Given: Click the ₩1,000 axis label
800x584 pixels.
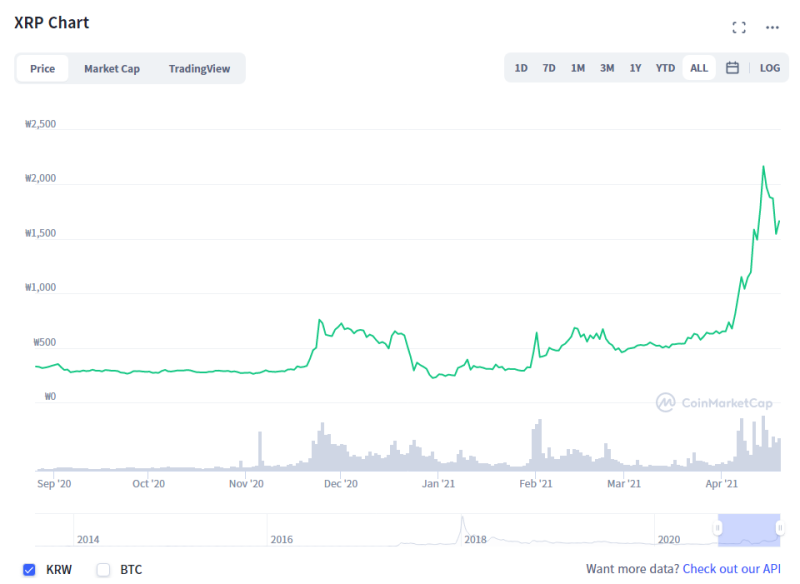Looking at the screenshot, I should click(x=40, y=287).
